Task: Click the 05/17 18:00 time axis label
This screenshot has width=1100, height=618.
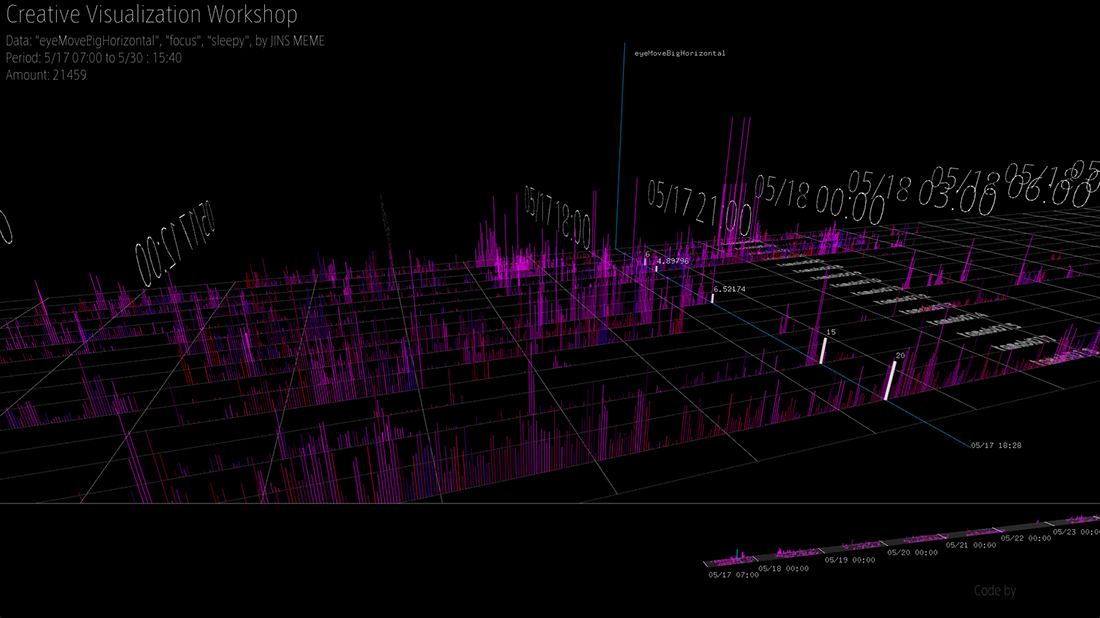Action: tap(558, 217)
